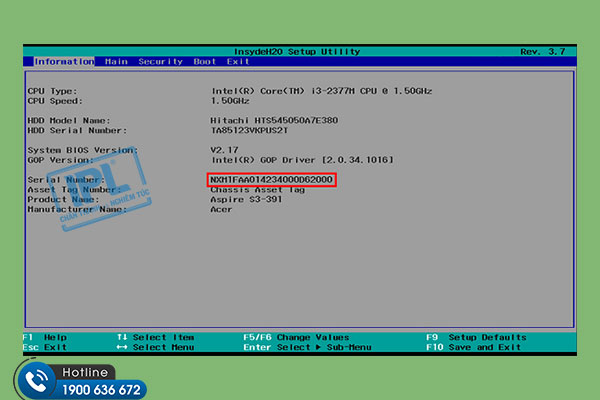Select the HDD serial TA85123VKPUS2T

pos(249,131)
